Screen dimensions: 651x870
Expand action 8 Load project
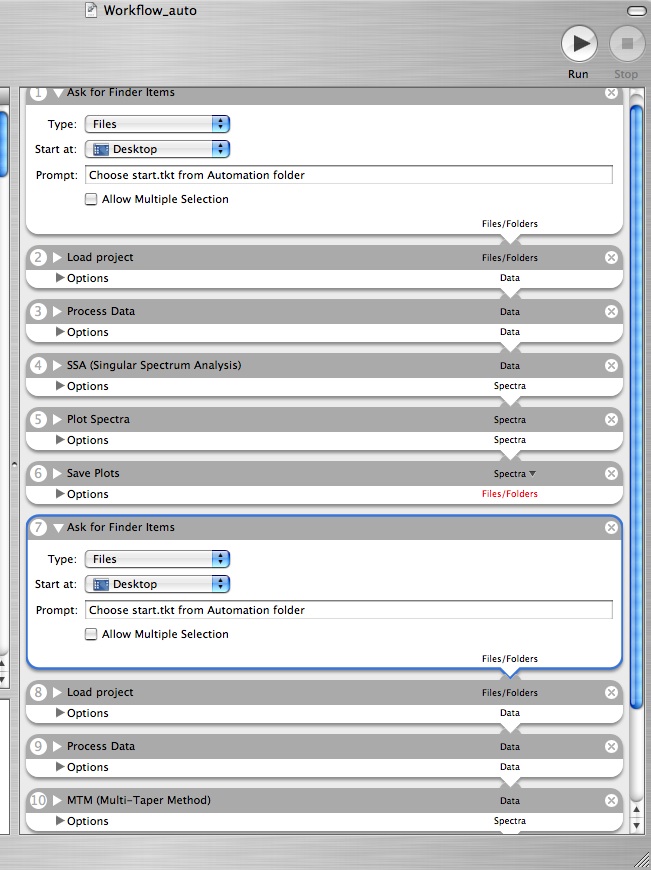[x=57, y=692]
